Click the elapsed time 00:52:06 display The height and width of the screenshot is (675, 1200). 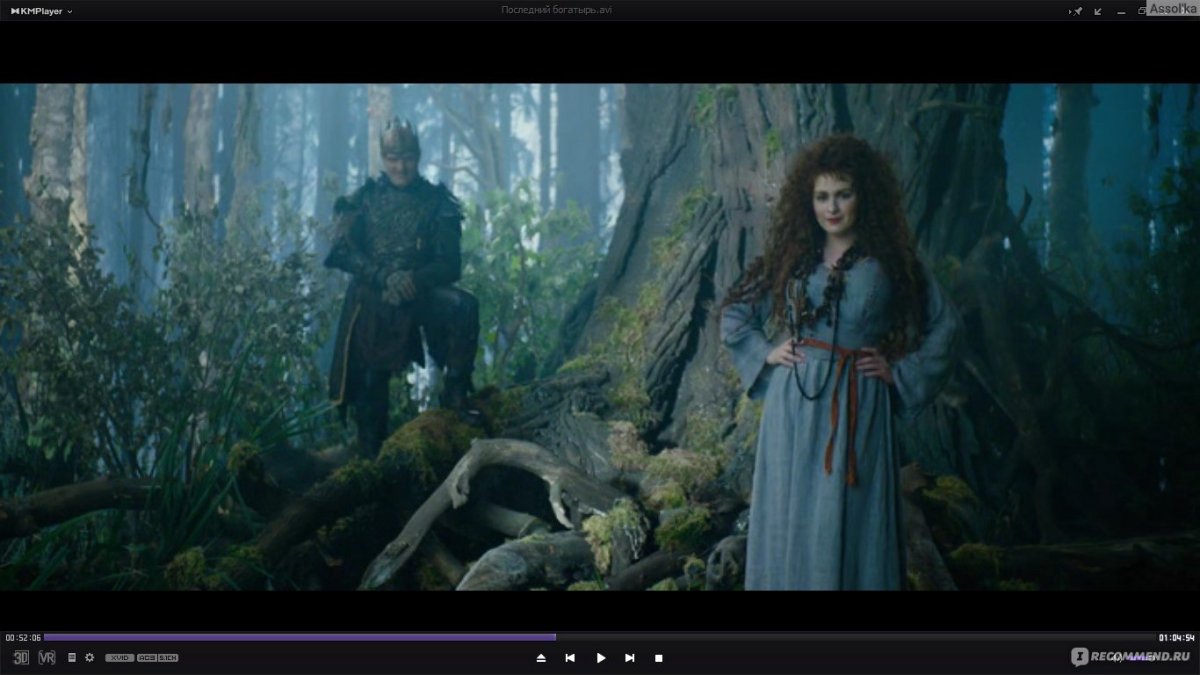[22, 637]
